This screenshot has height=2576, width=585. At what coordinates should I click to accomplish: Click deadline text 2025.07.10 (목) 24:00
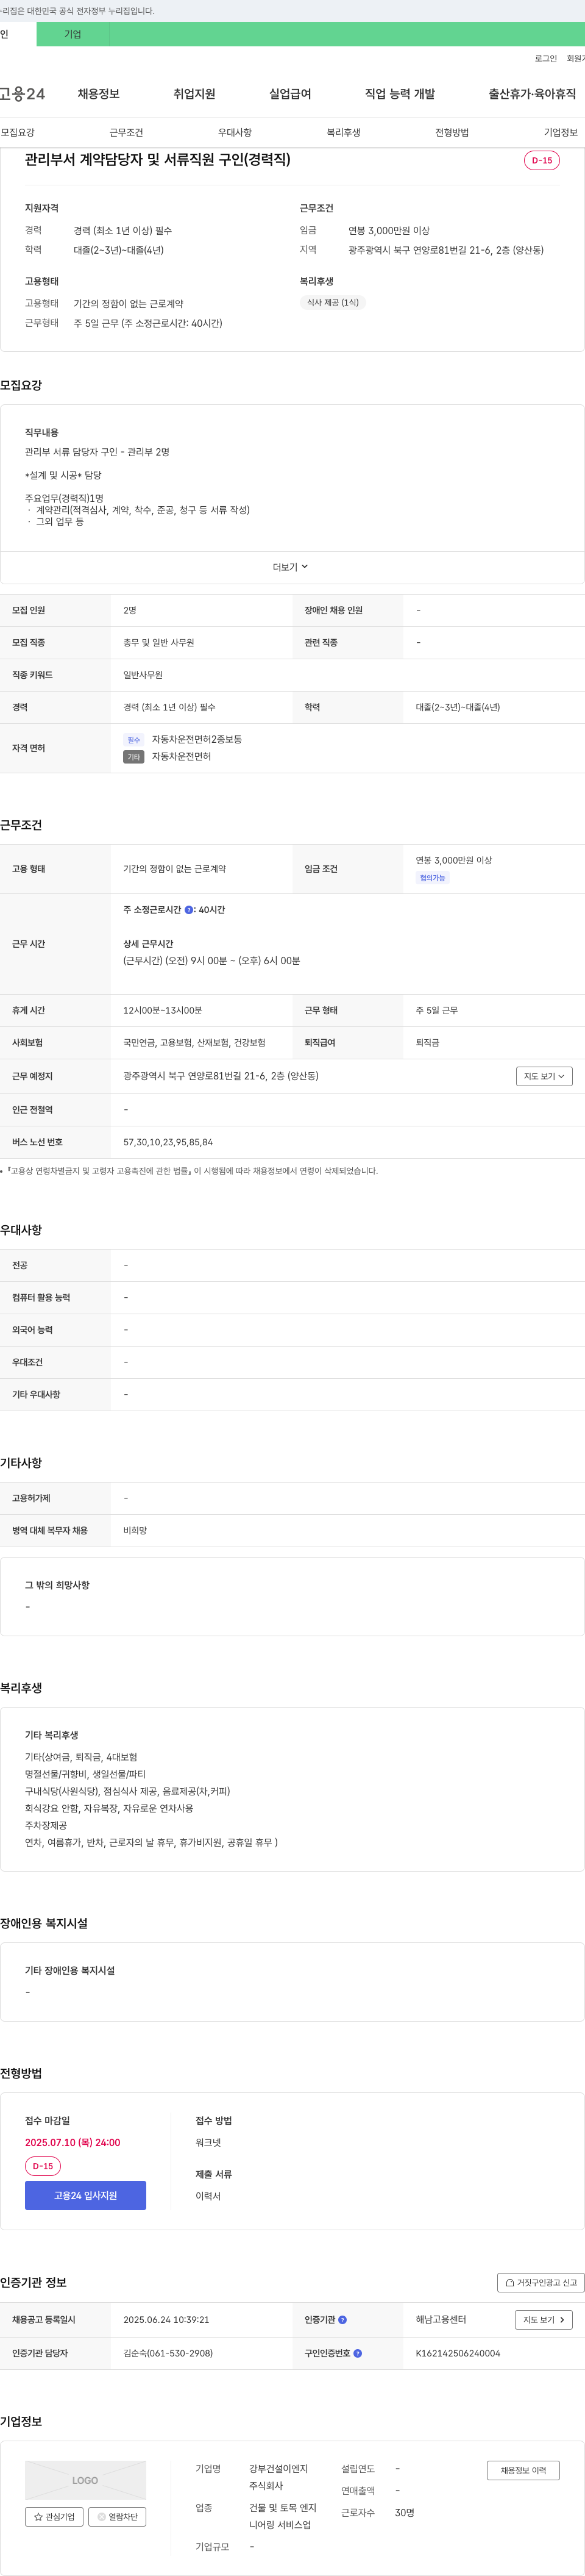point(72,2143)
